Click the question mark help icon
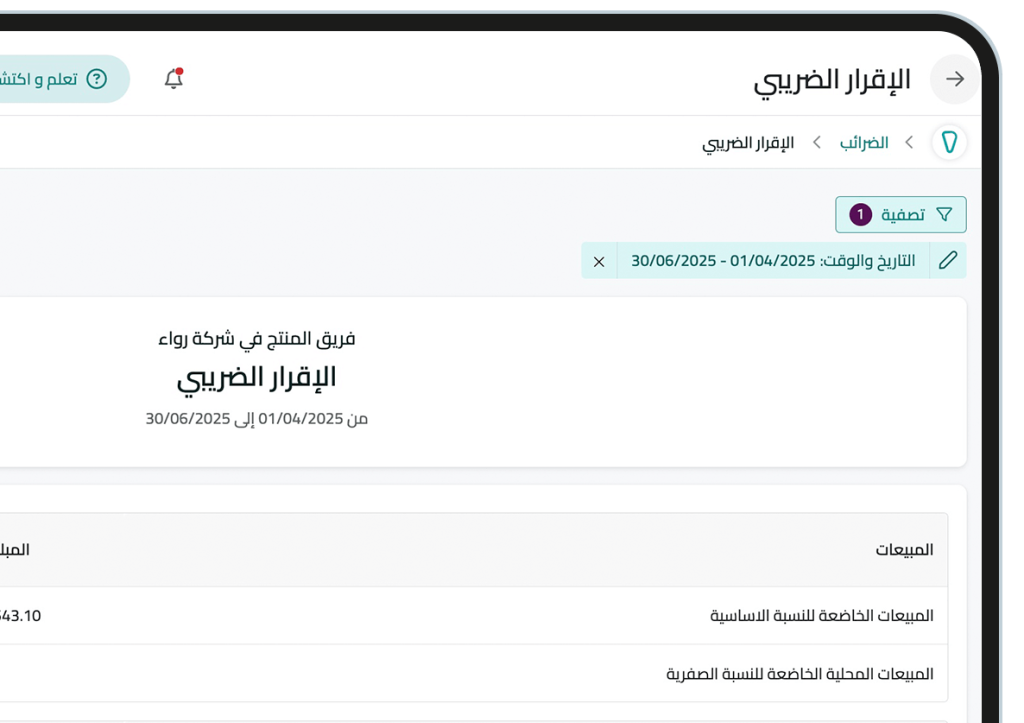 coord(95,78)
